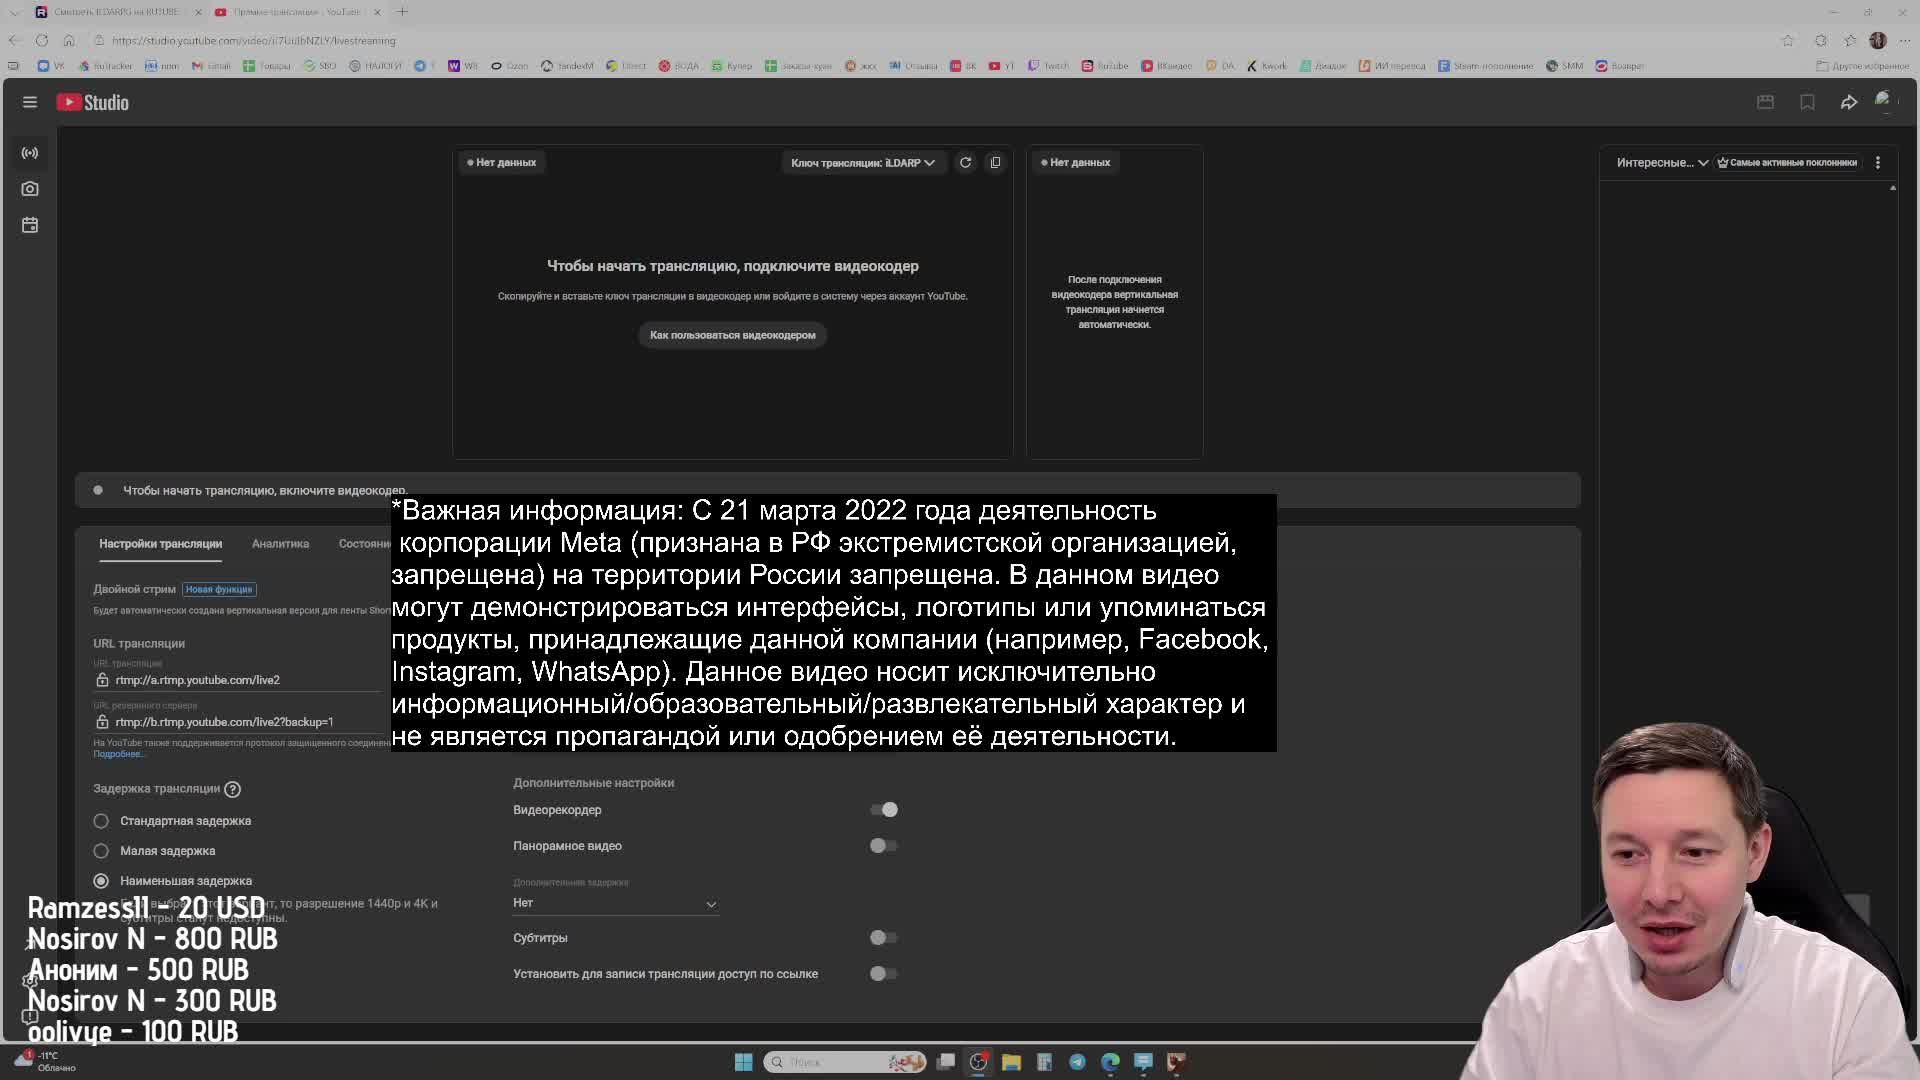Disable the Видеорекордер toggle
The image size is (1920, 1080).
(884, 809)
